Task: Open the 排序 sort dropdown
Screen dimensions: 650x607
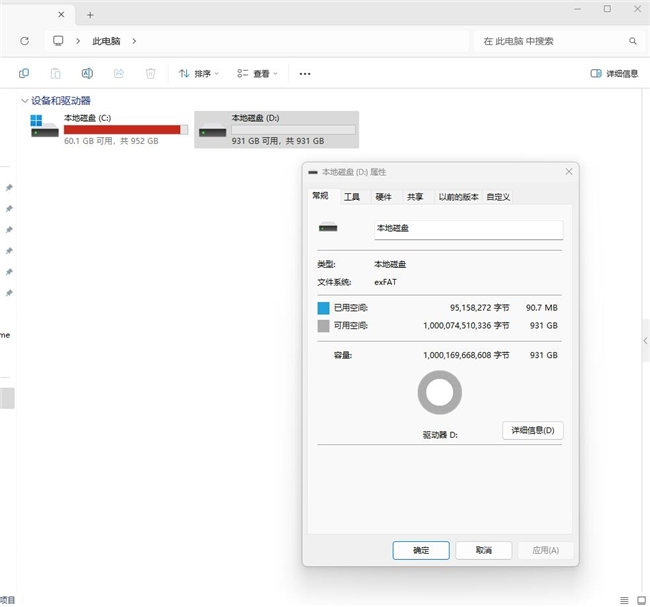Action: [200, 73]
